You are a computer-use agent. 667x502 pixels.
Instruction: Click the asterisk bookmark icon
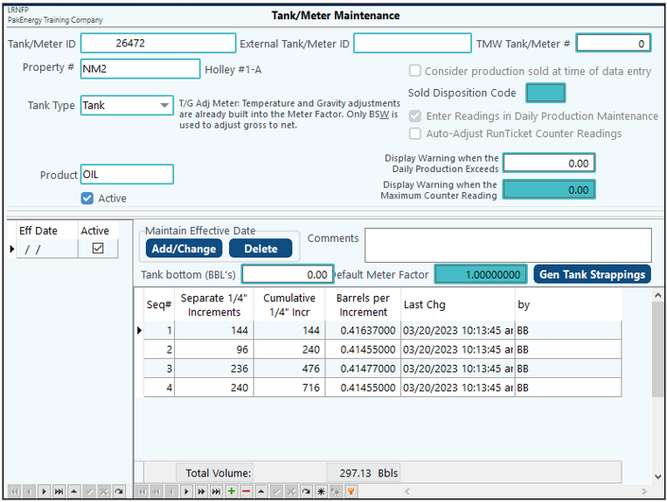[321, 491]
